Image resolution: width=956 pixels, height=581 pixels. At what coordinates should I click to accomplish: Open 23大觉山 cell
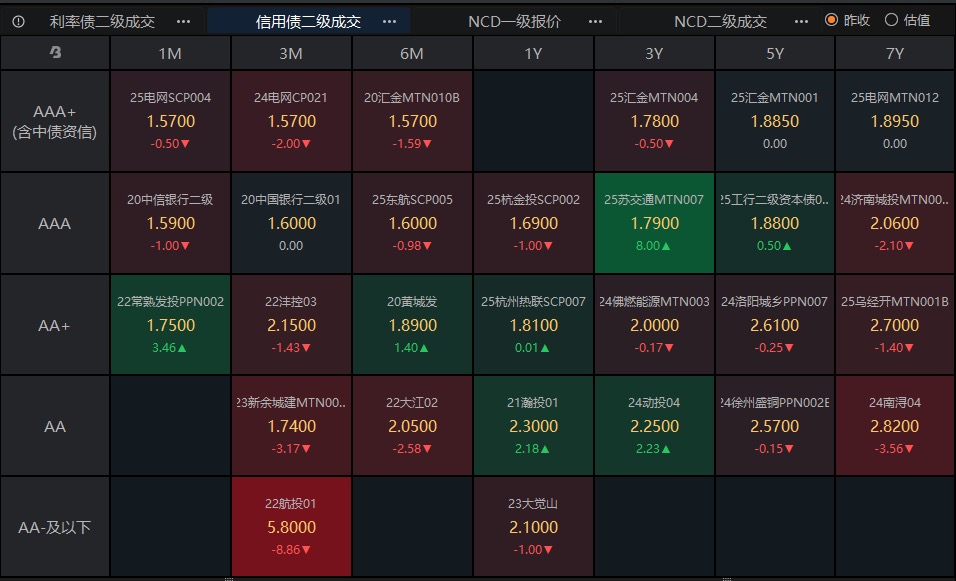[x=533, y=527]
